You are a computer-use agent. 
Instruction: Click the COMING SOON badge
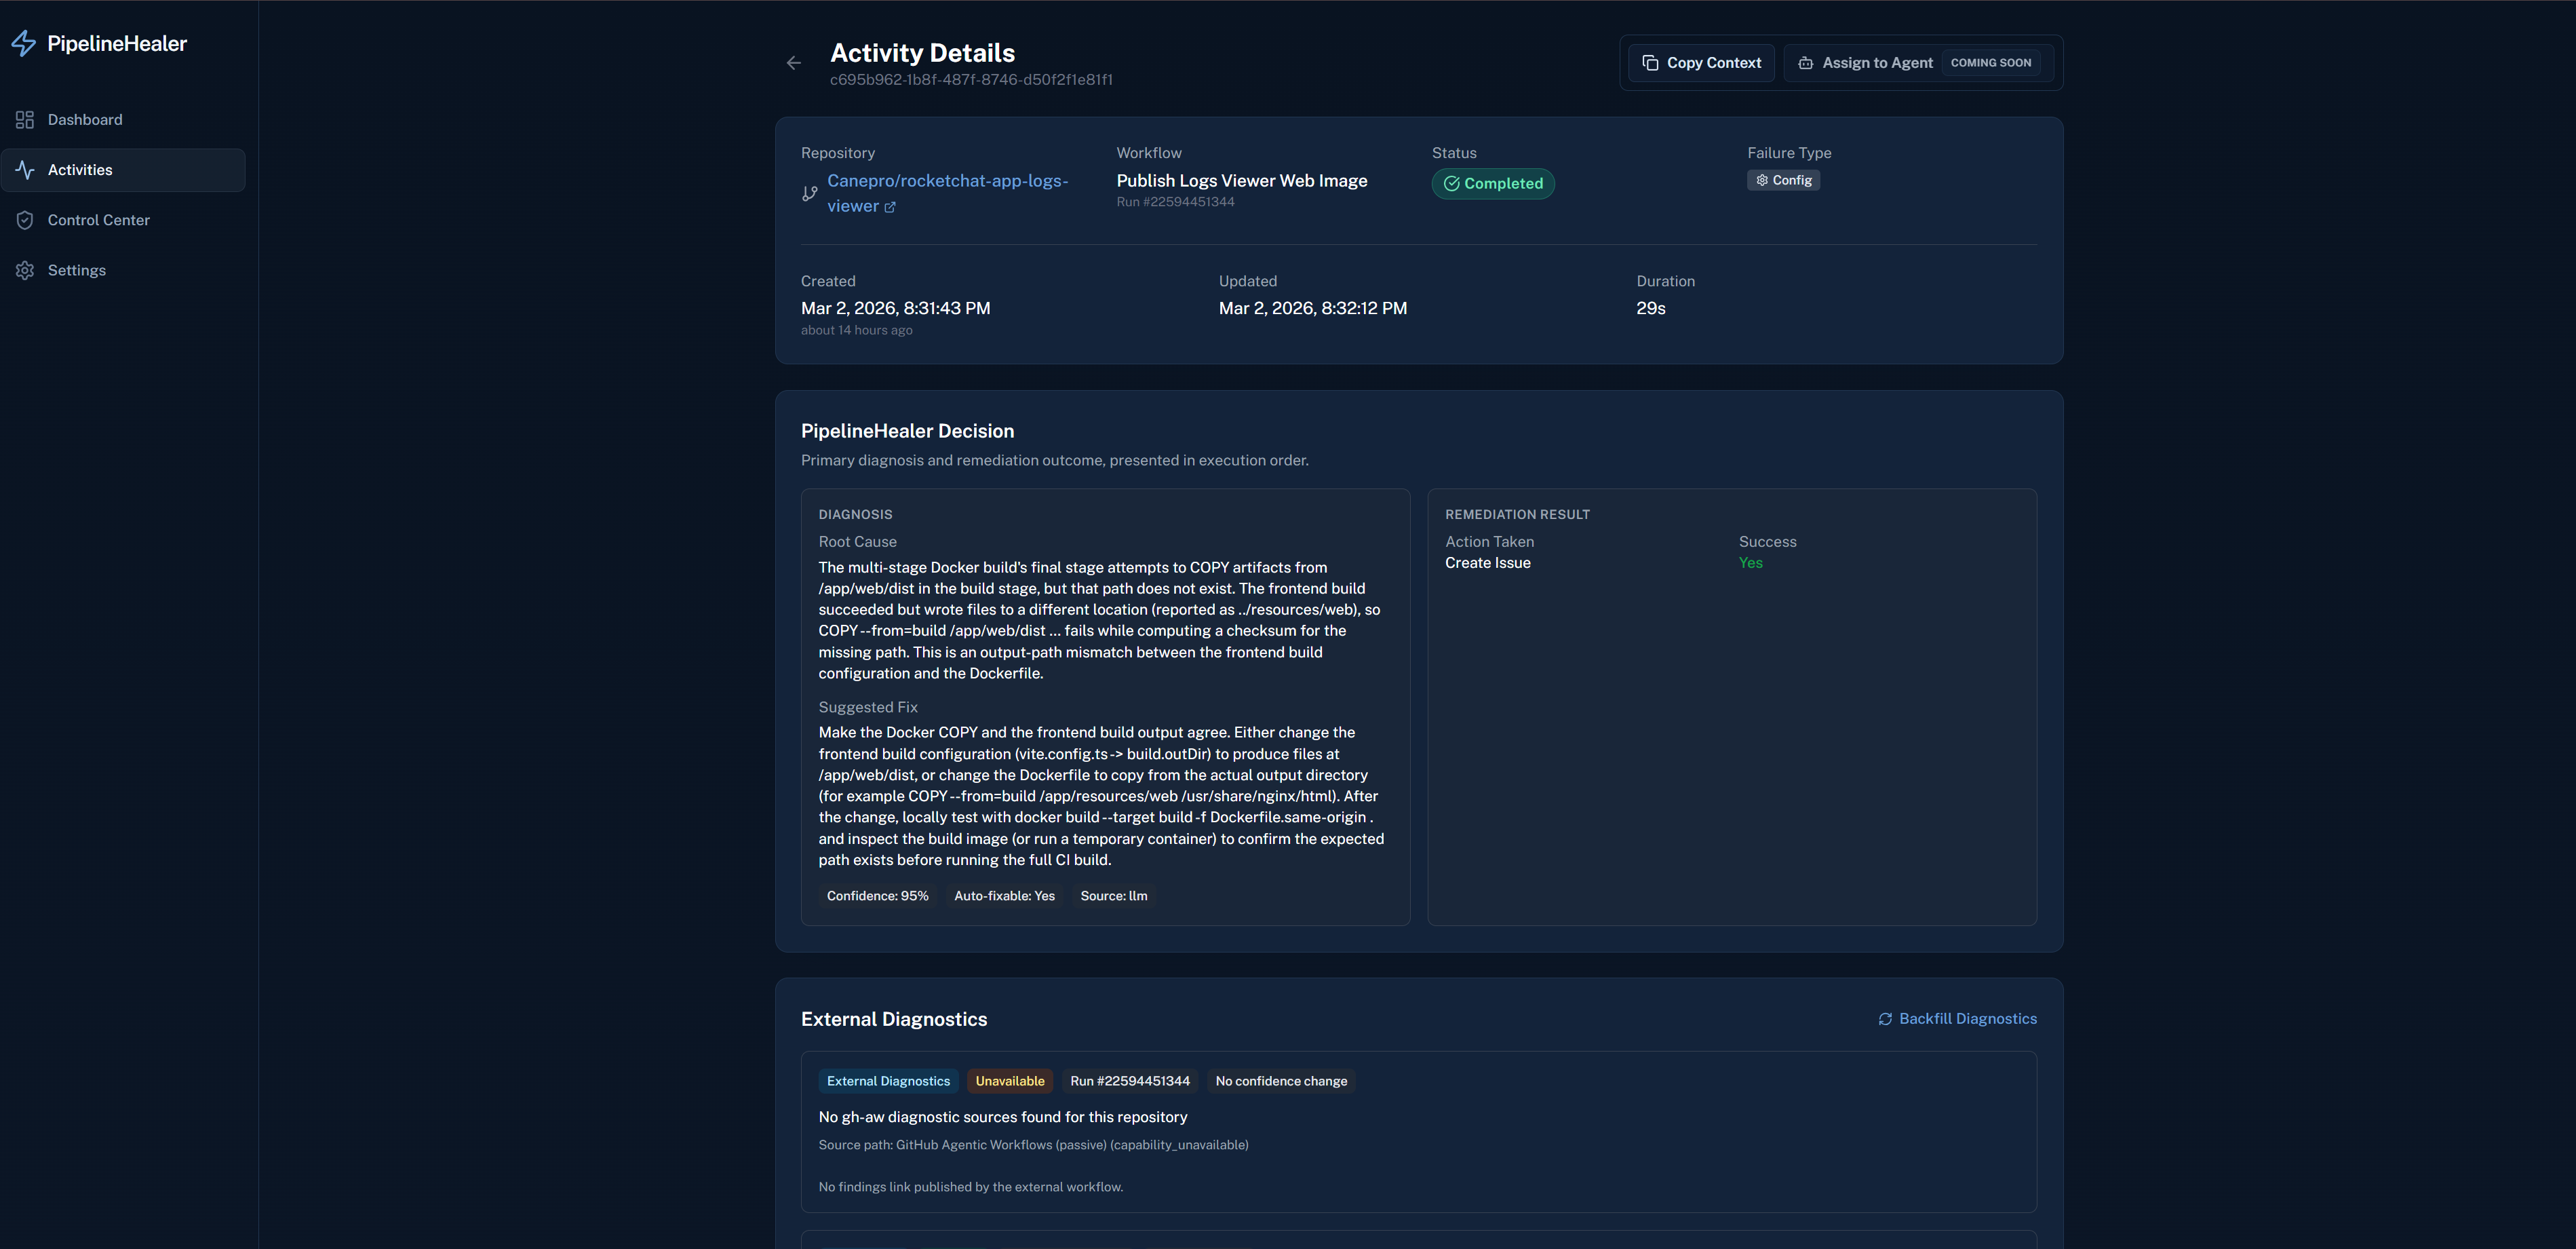coord(1990,63)
